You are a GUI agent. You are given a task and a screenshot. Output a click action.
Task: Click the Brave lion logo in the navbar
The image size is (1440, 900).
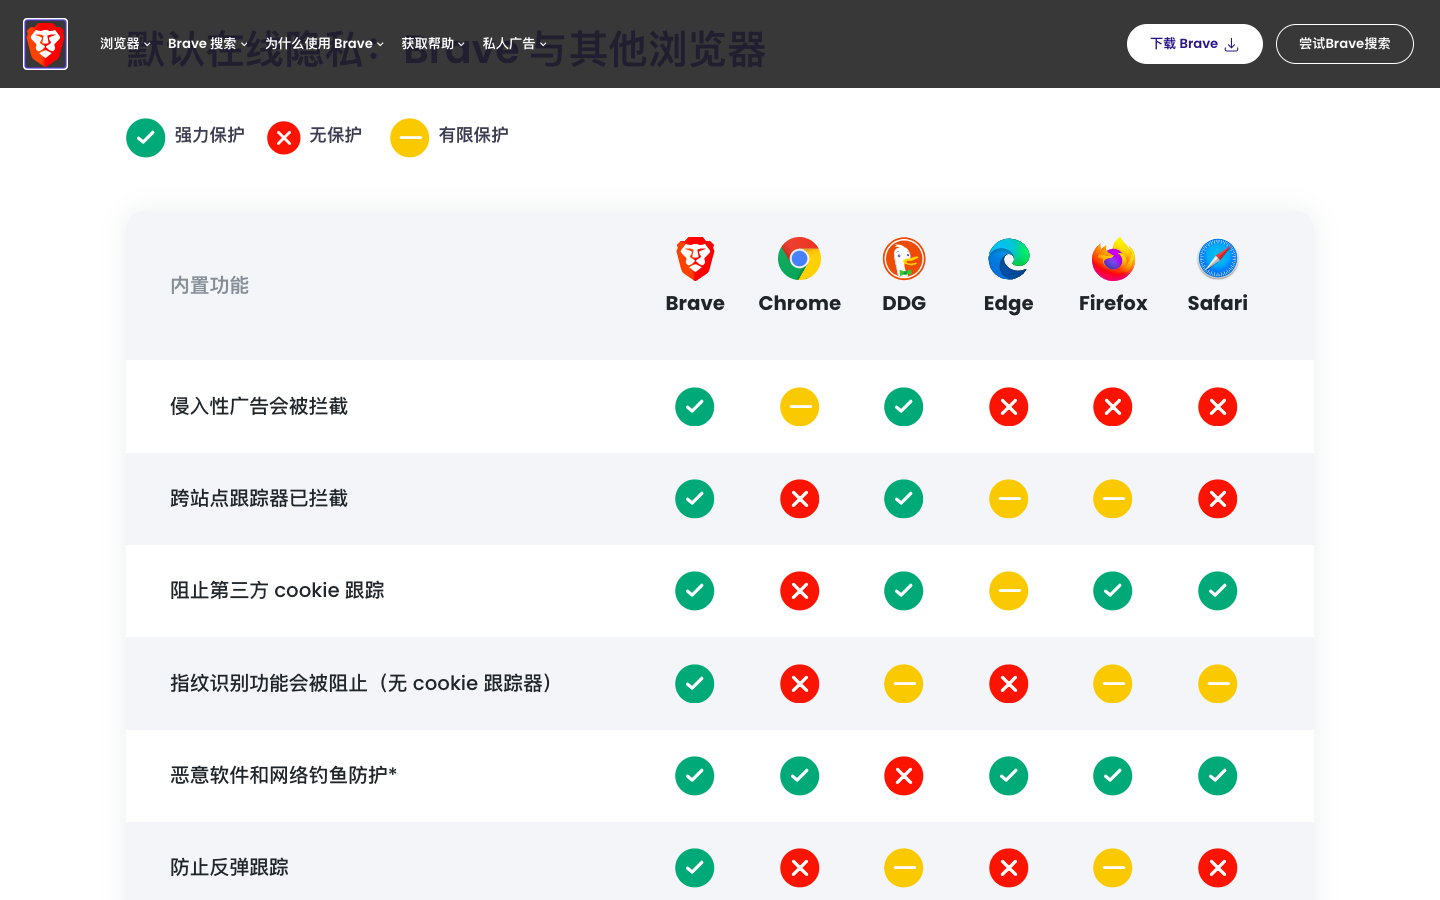[x=45, y=43]
